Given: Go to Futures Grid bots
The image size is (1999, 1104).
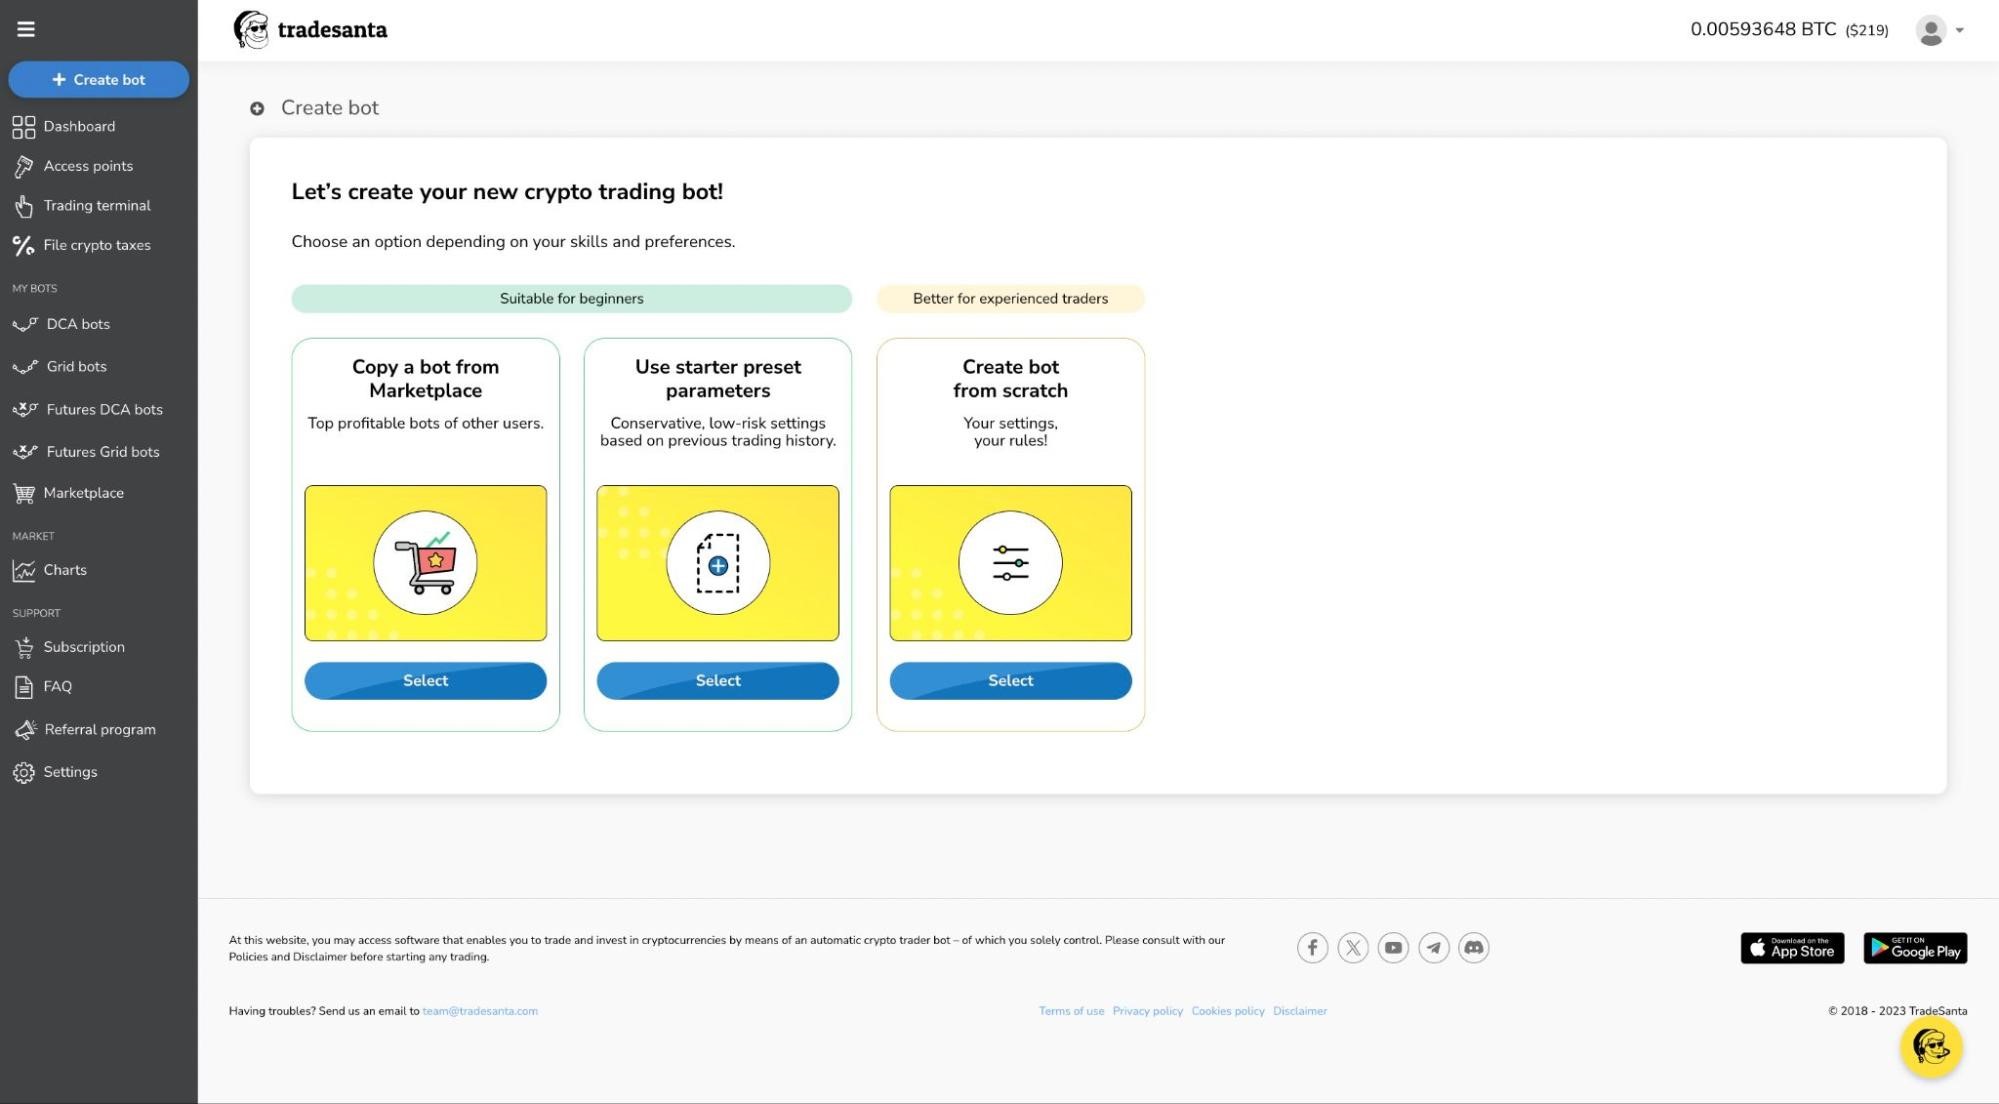Looking at the screenshot, I should click(102, 452).
